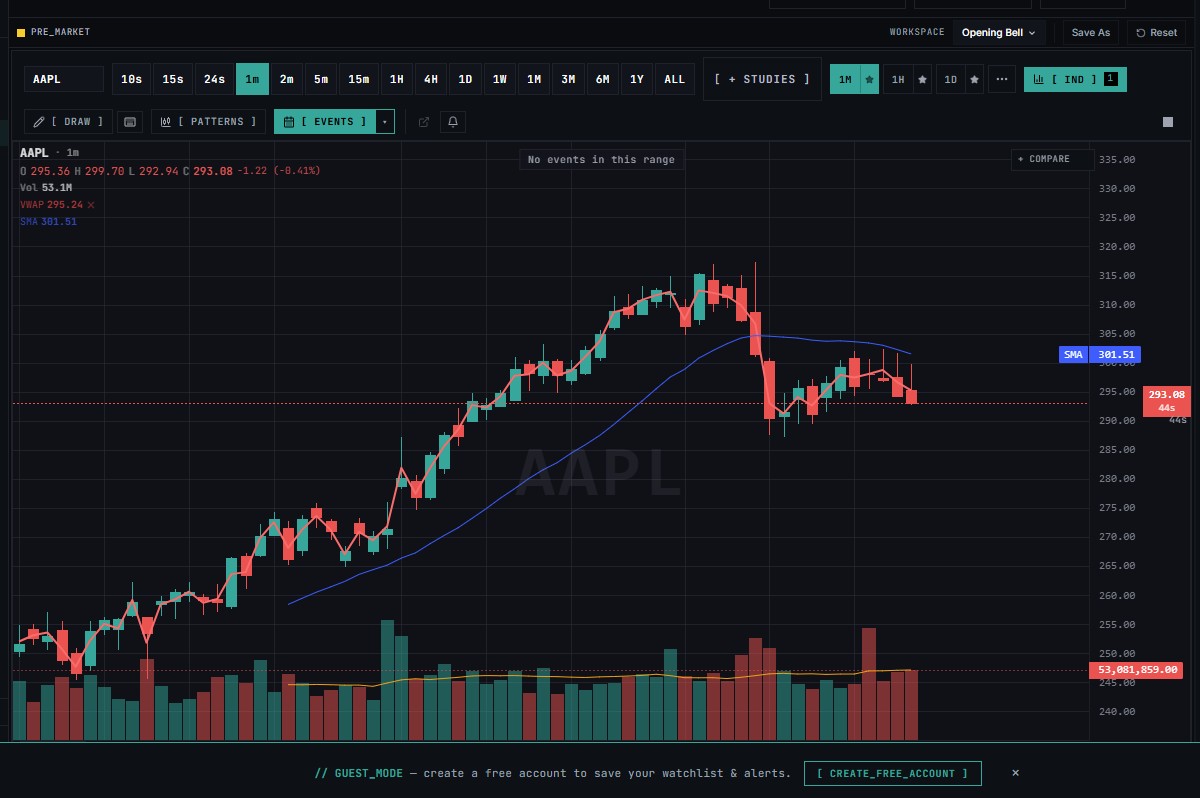Image resolution: width=1200 pixels, height=798 pixels.
Task: Click the 335.00 price axis label
Action: [x=1117, y=159]
